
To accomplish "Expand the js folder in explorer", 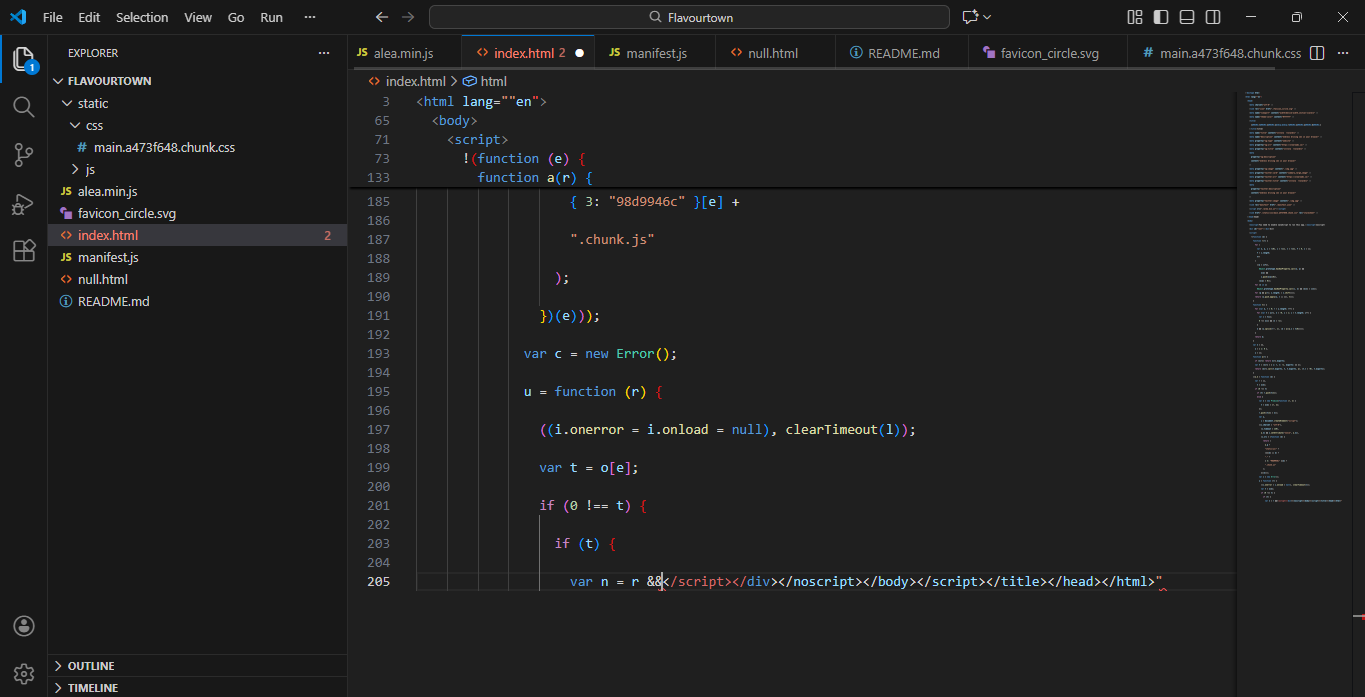I will (x=90, y=169).
